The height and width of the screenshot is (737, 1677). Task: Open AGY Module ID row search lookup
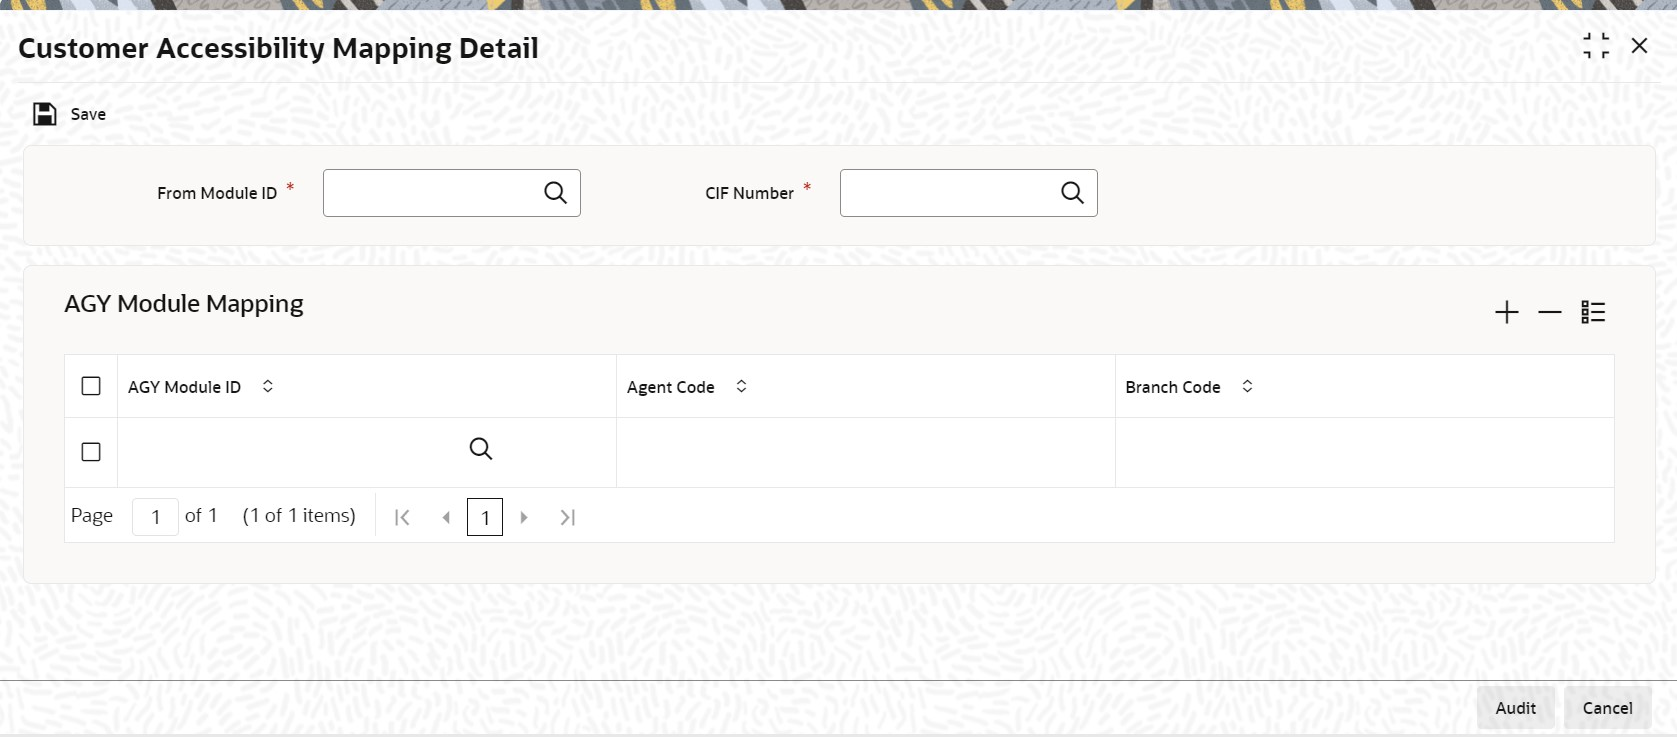(481, 449)
